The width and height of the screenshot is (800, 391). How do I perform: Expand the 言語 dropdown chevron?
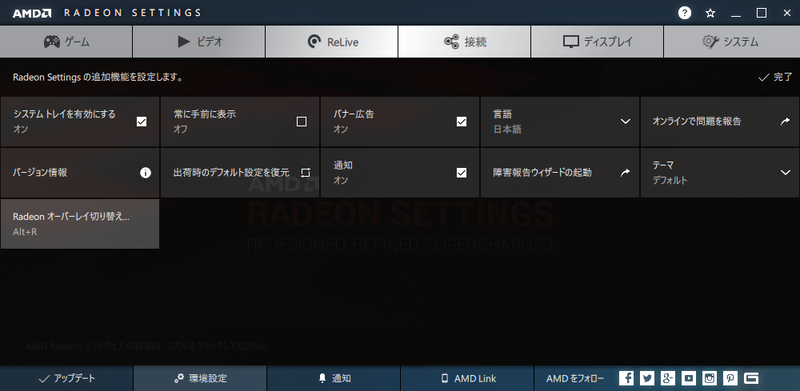(x=625, y=121)
